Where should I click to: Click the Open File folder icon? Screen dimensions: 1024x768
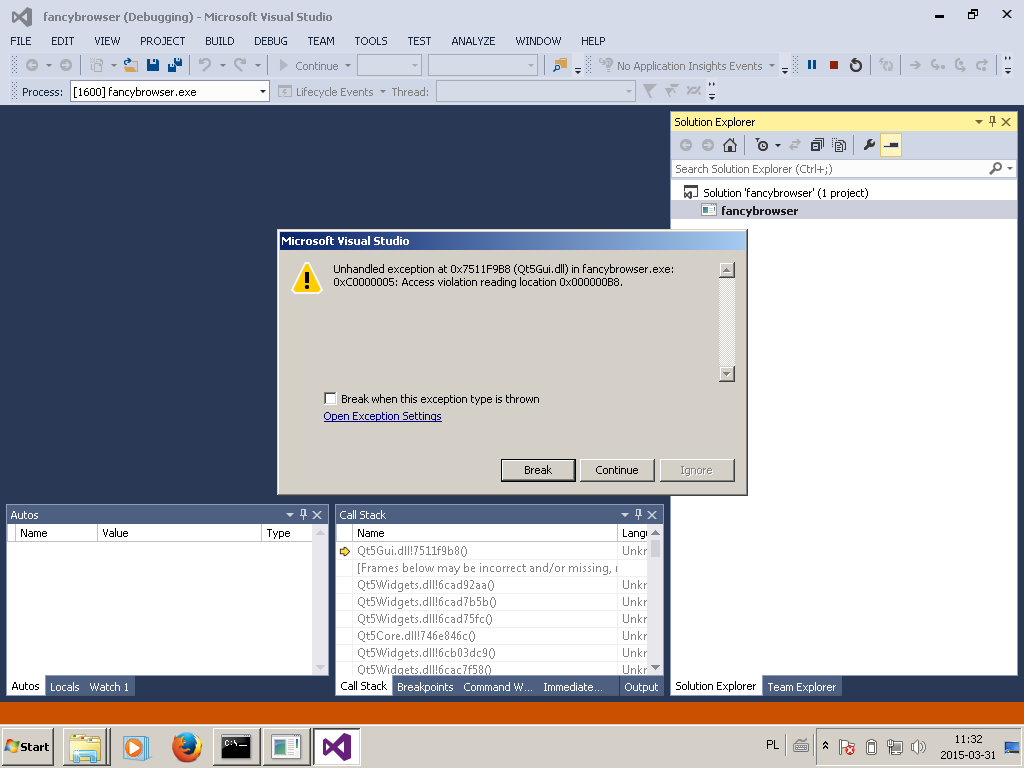pos(131,65)
